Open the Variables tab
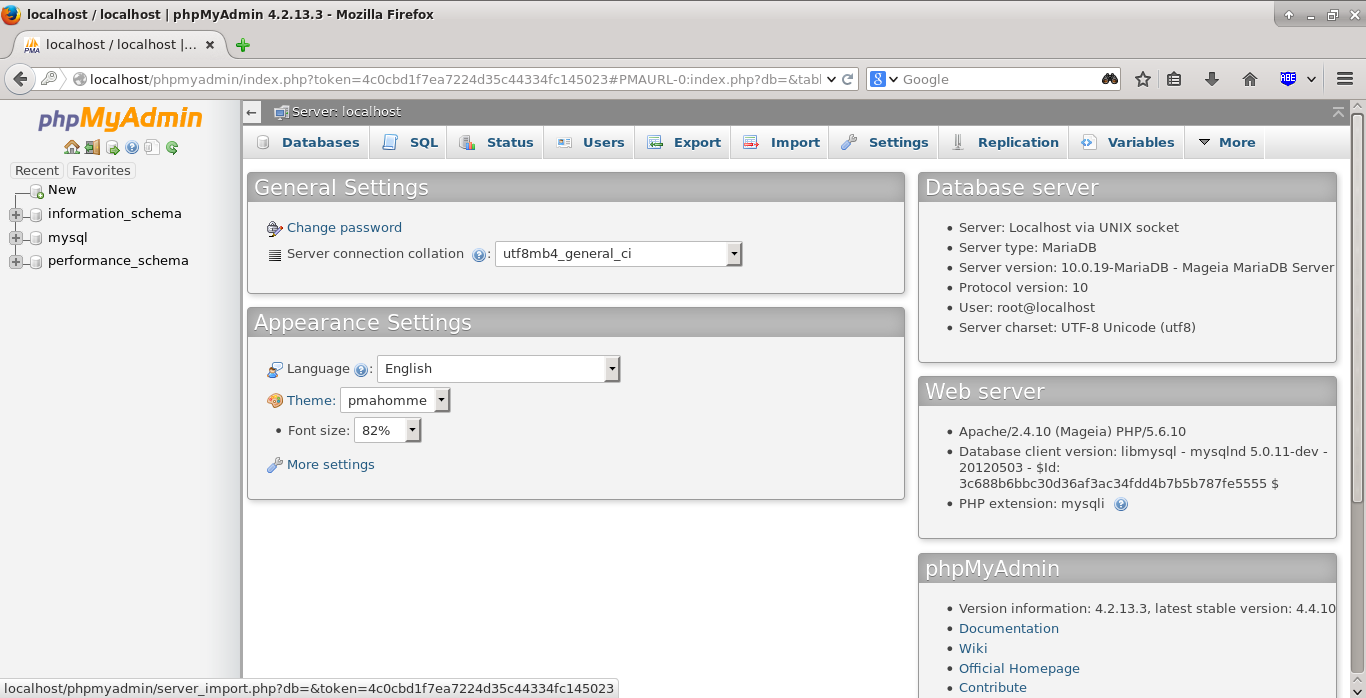Image resolution: width=1366 pixels, height=698 pixels. click(1127, 143)
